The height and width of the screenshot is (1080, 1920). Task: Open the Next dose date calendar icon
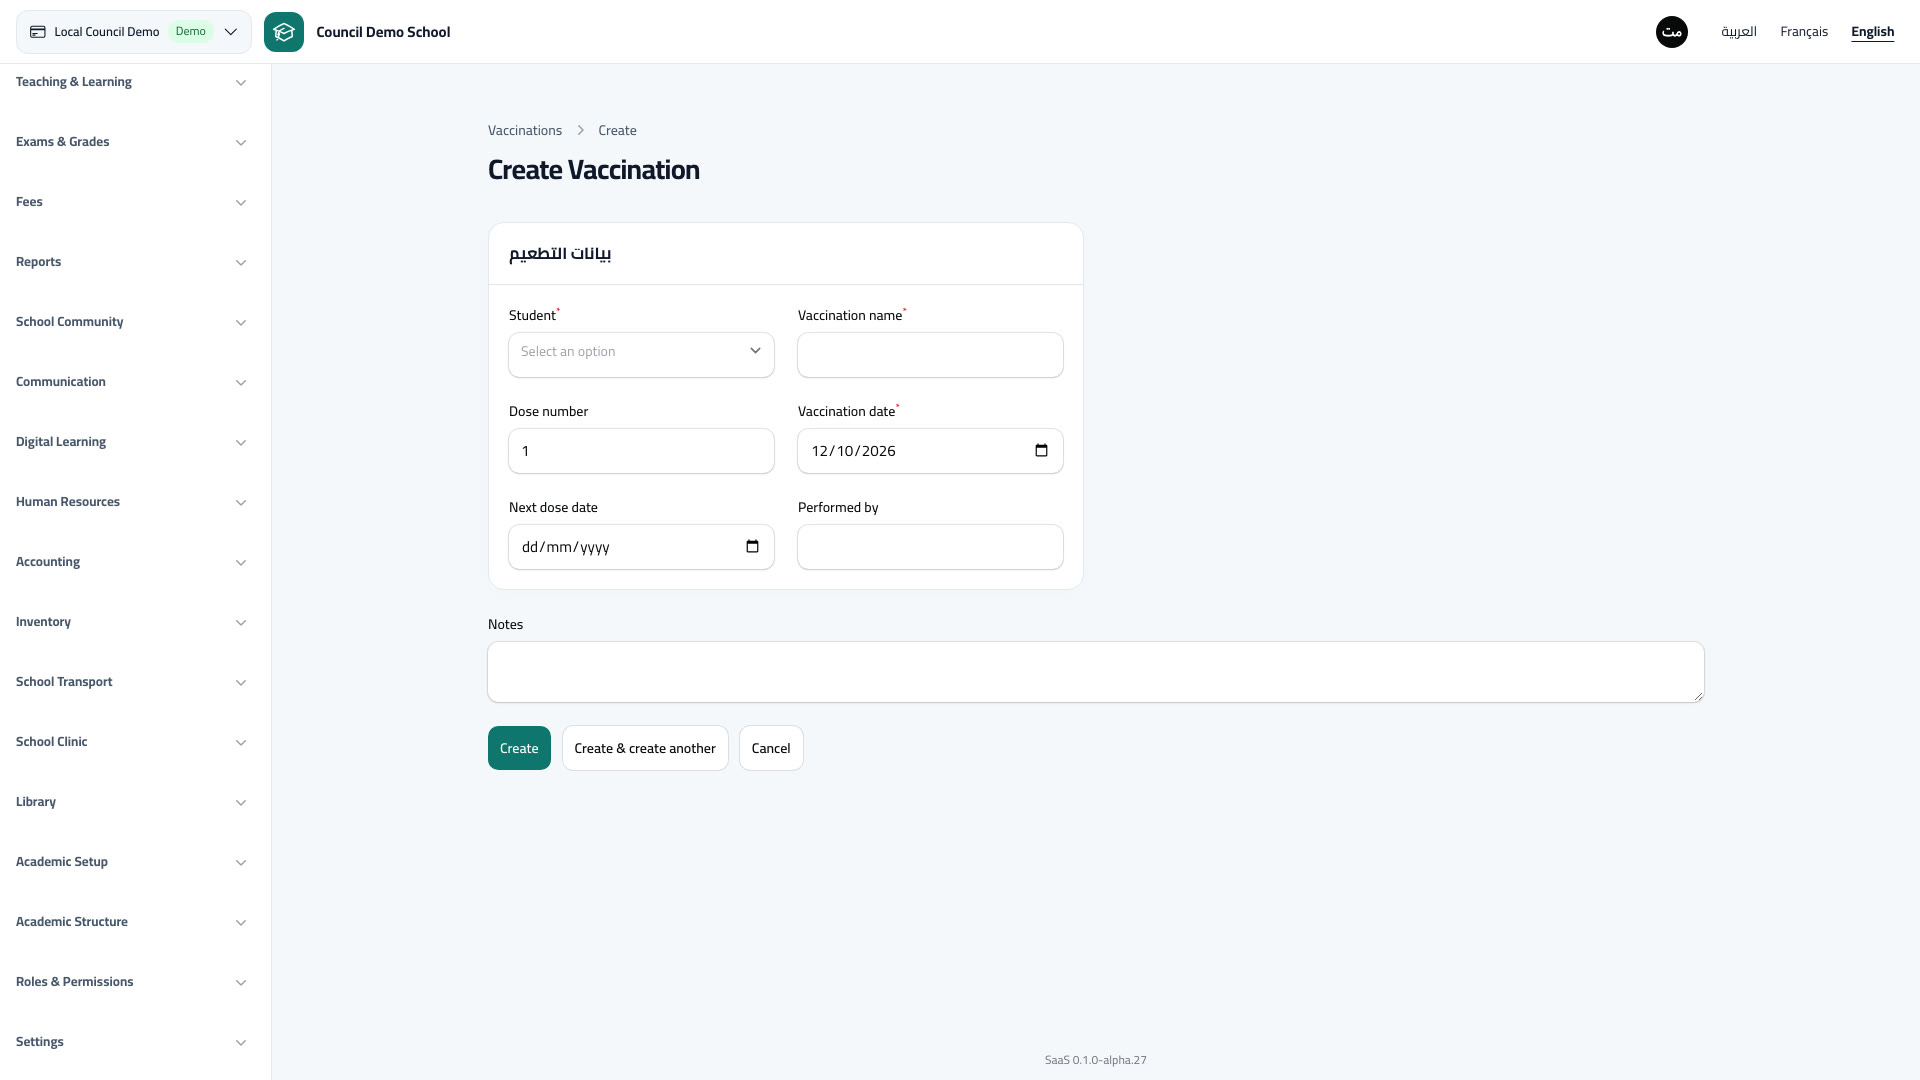[x=752, y=547]
